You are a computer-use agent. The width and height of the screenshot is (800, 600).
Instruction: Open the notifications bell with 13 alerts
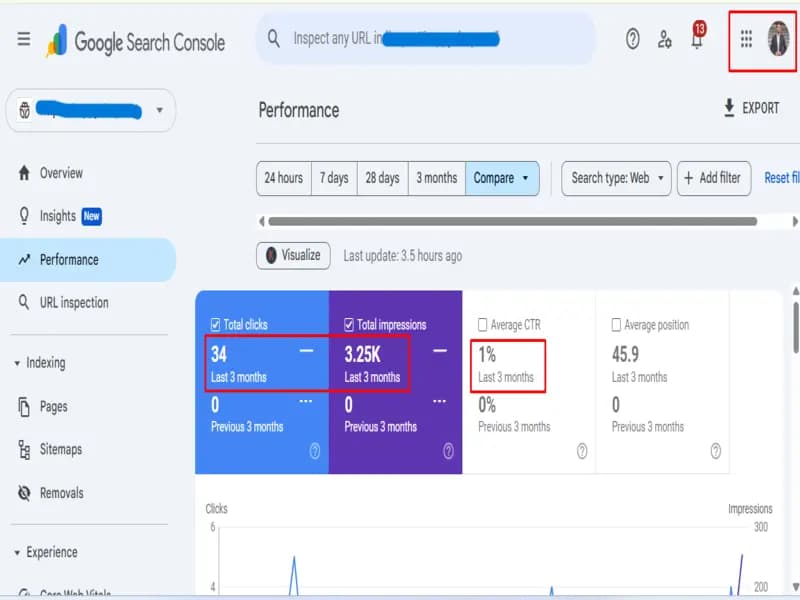[x=697, y=36]
